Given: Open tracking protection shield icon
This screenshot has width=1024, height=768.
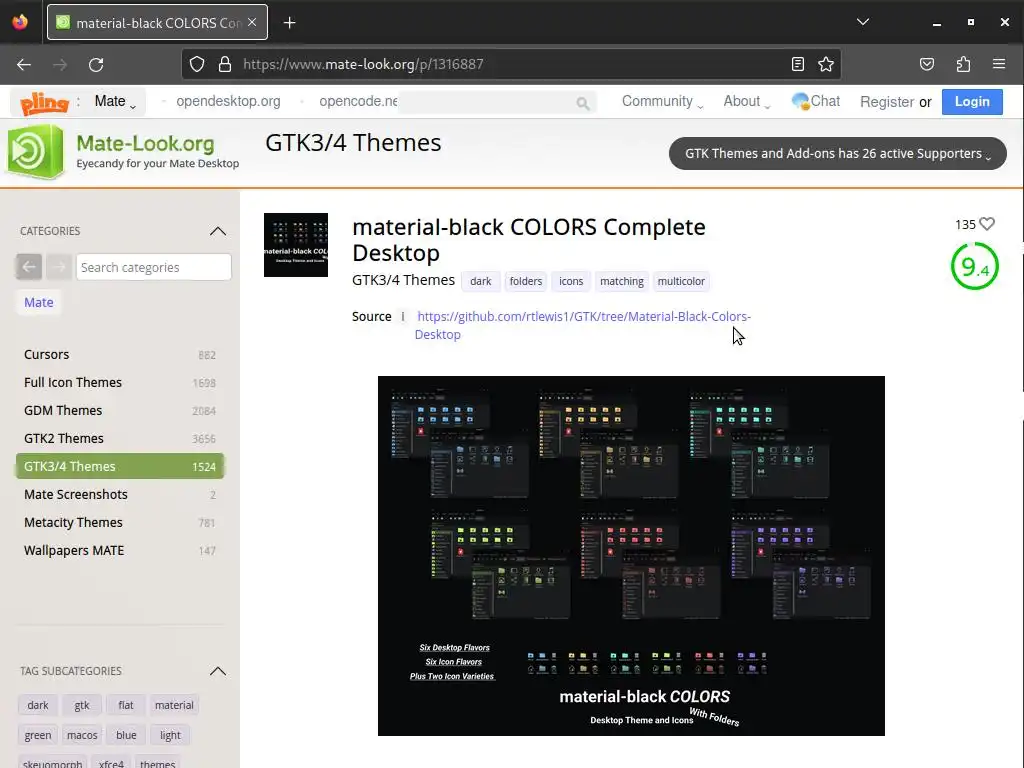Looking at the screenshot, I should point(197,64).
